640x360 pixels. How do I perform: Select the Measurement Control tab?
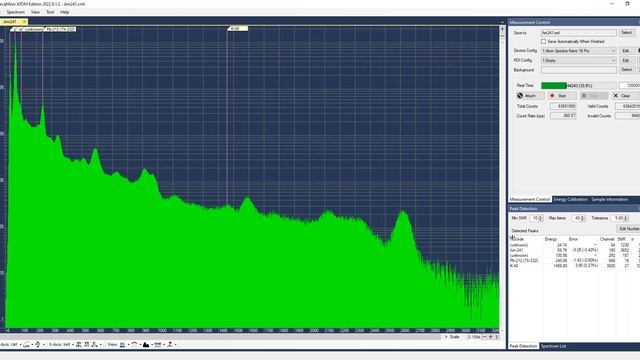pos(530,200)
